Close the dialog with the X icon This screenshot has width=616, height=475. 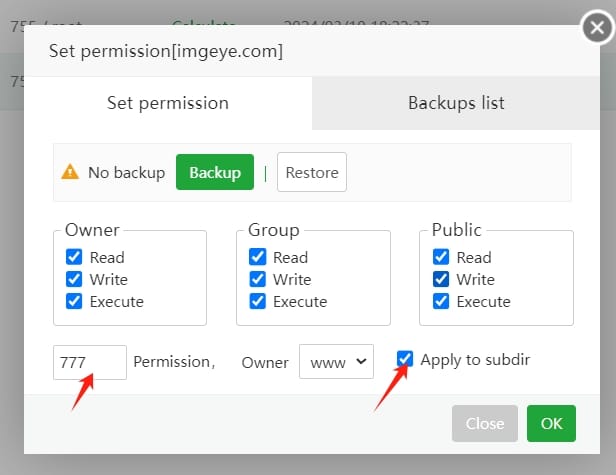597,28
